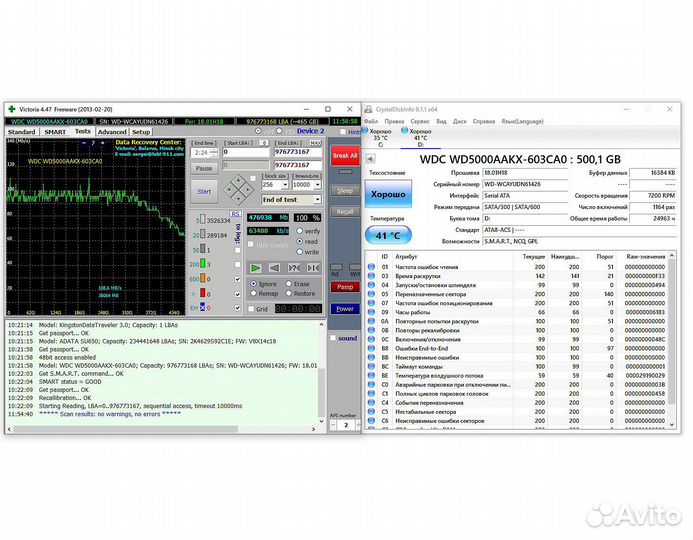Click the '?' random seek test icon
This screenshot has width=693, height=540.
[x=294, y=268]
